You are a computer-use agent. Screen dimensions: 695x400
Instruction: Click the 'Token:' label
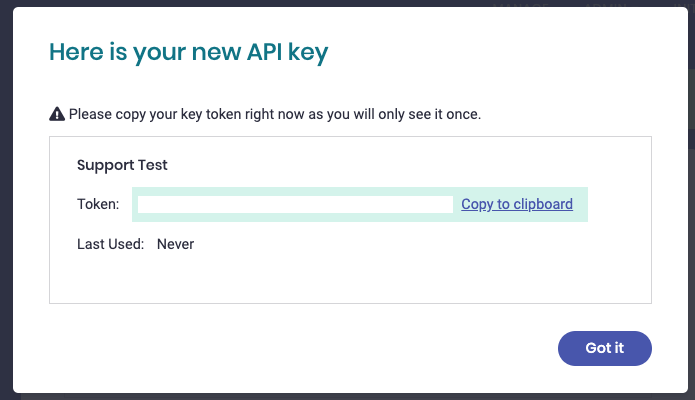coord(98,204)
